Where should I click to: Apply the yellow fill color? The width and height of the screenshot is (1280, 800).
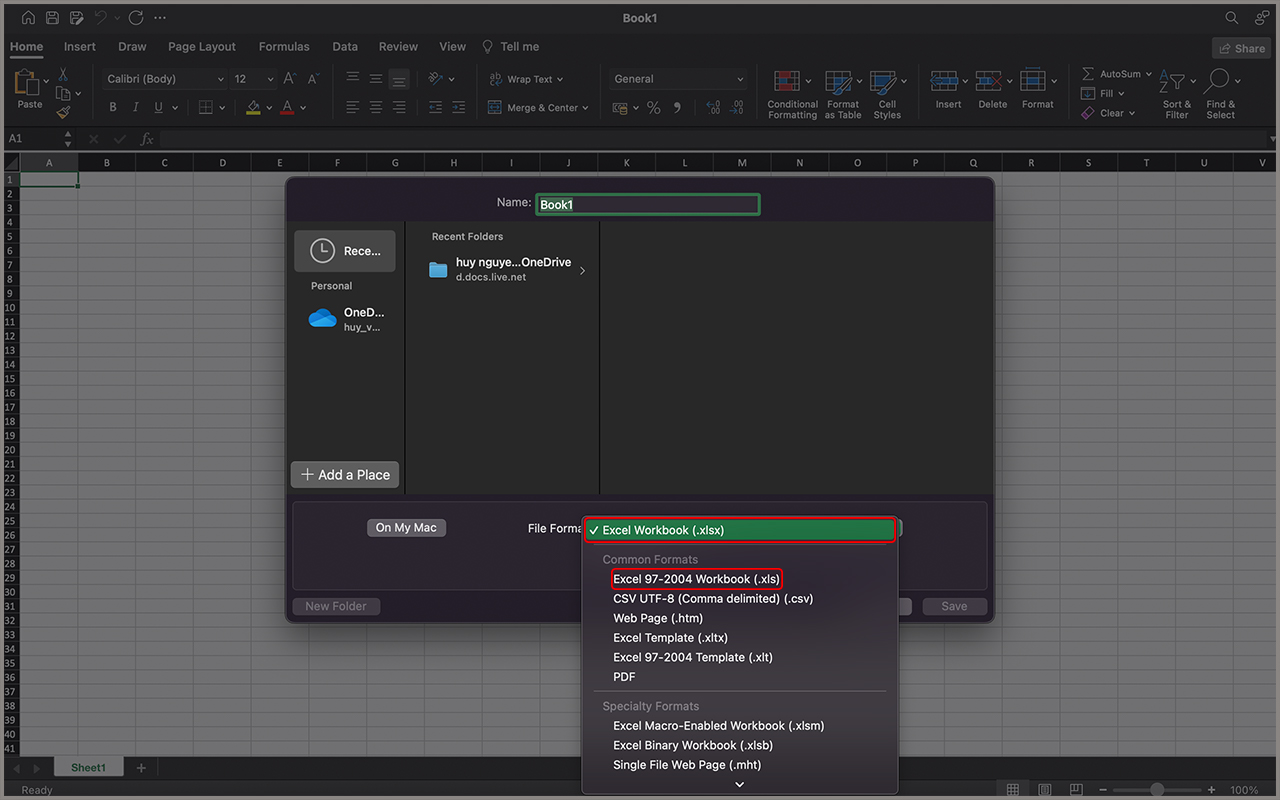(253, 107)
